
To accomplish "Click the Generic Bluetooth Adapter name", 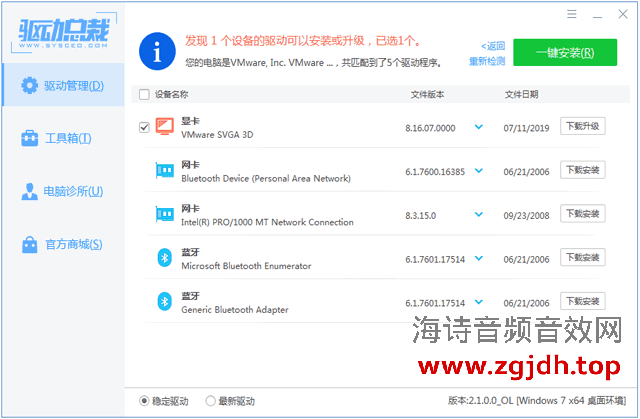I will coord(235,310).
